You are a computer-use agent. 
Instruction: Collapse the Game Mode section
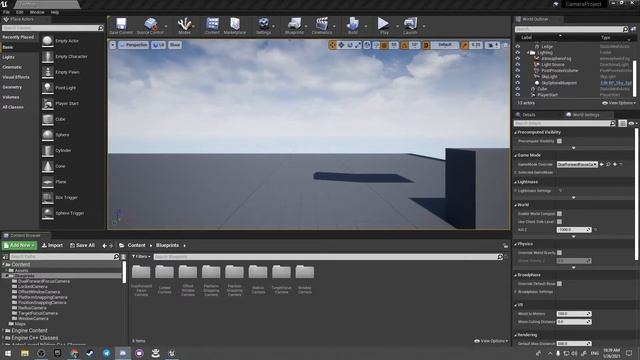point(516,156)
